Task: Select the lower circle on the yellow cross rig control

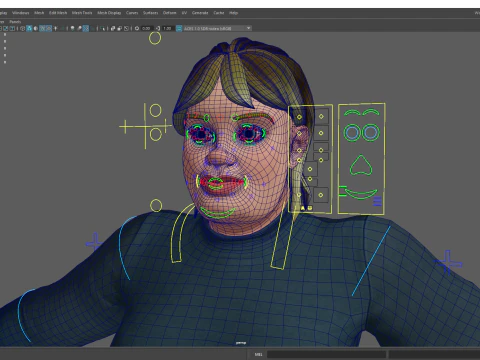Action: pos(155,135)
